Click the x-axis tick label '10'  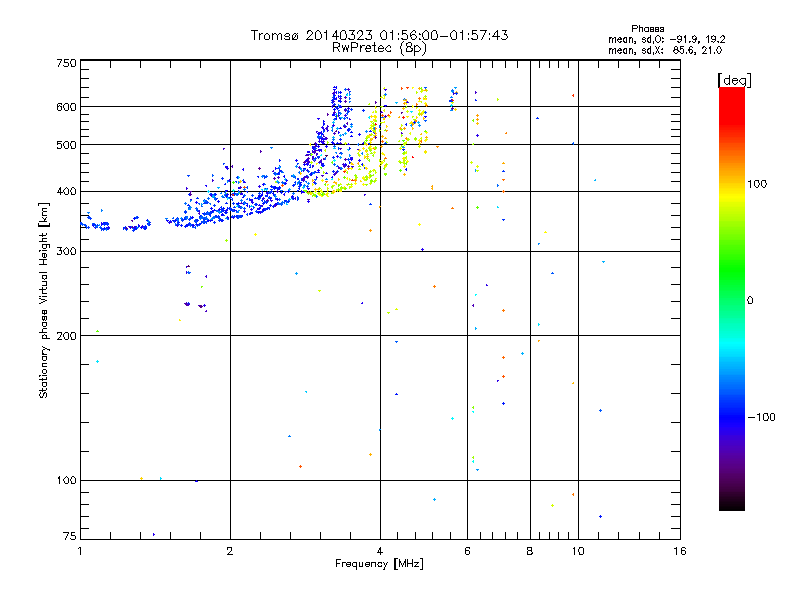coord(578,551)
